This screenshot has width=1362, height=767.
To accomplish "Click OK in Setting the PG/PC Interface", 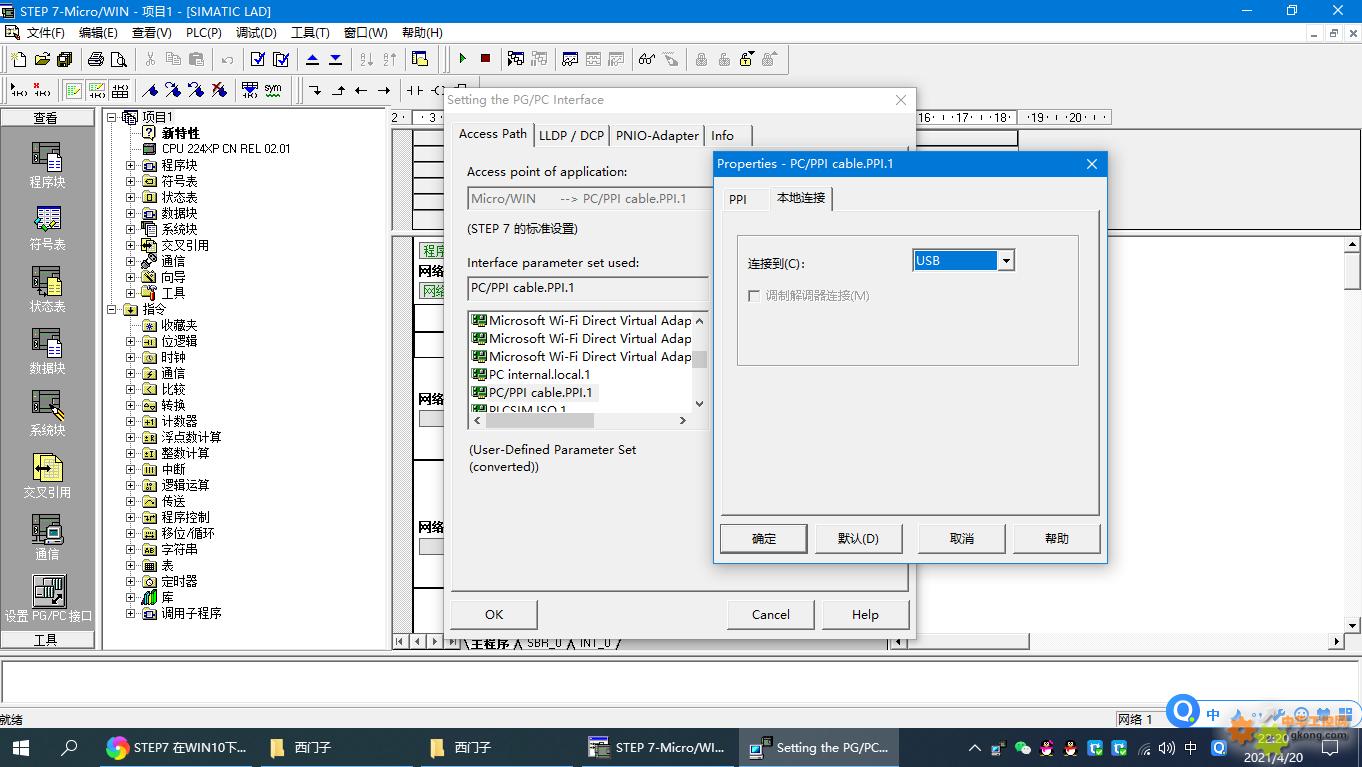I will click(494, 614).
